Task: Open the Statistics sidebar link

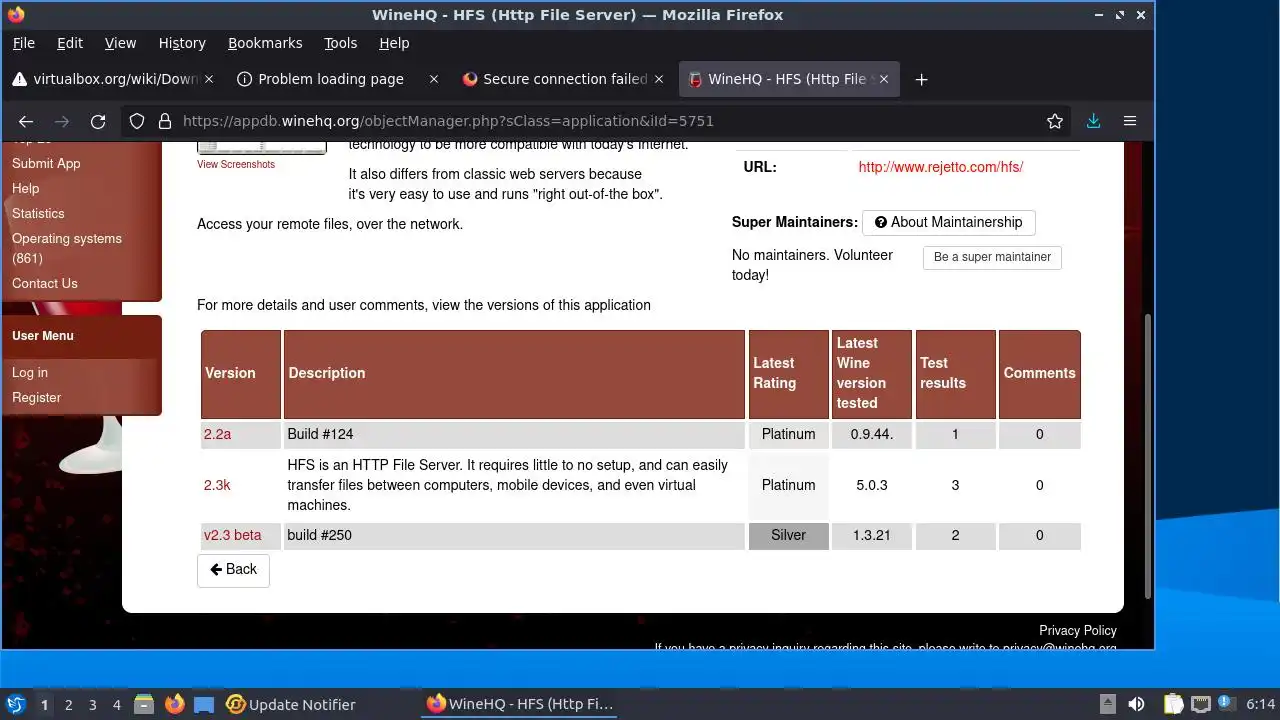Action: (x=38, y=213)
